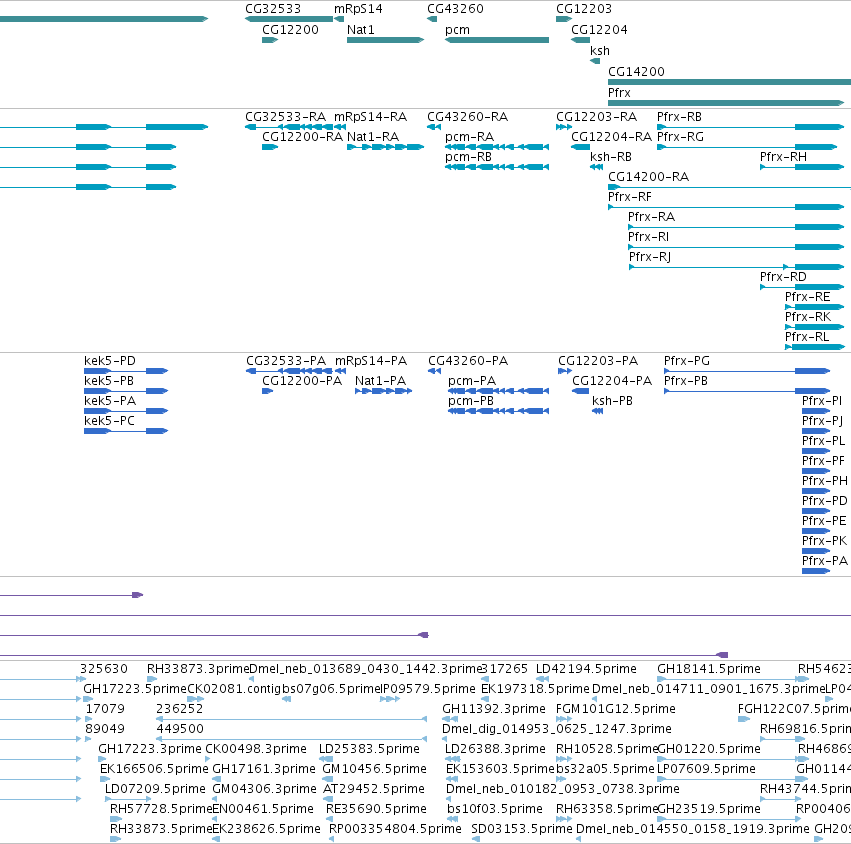Select the CG12200 gene label
Image resolution: width=851 pixels, height=844 pixels.
point(290,30)
